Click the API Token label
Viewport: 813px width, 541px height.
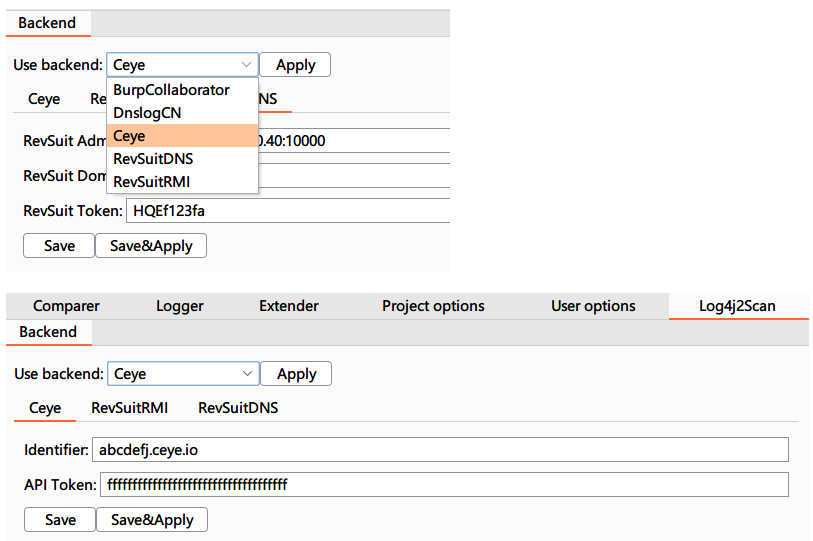[x=60, y=484]
